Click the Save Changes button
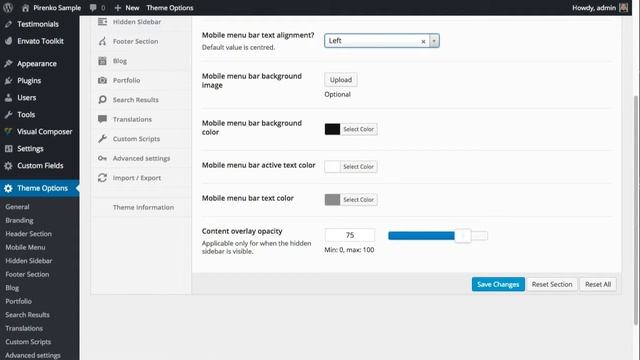The image size is (640, 360). [x=498, y=284]
